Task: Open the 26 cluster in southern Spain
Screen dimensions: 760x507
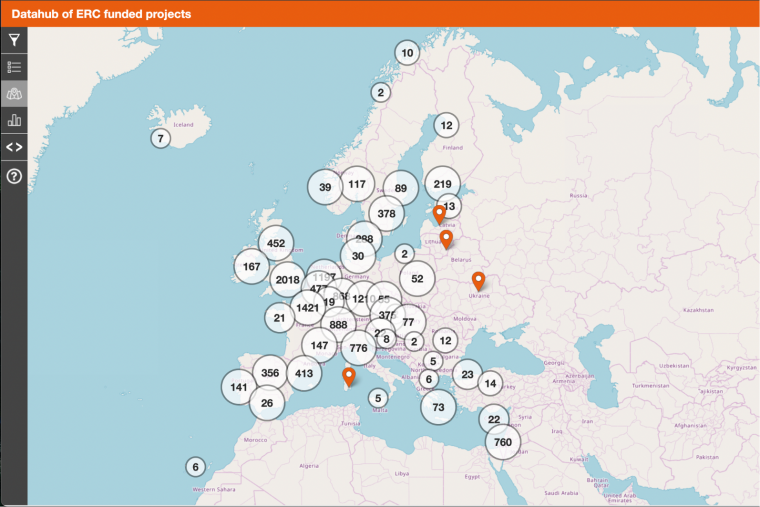Action: pyautogui.click(x=267, y=403)
